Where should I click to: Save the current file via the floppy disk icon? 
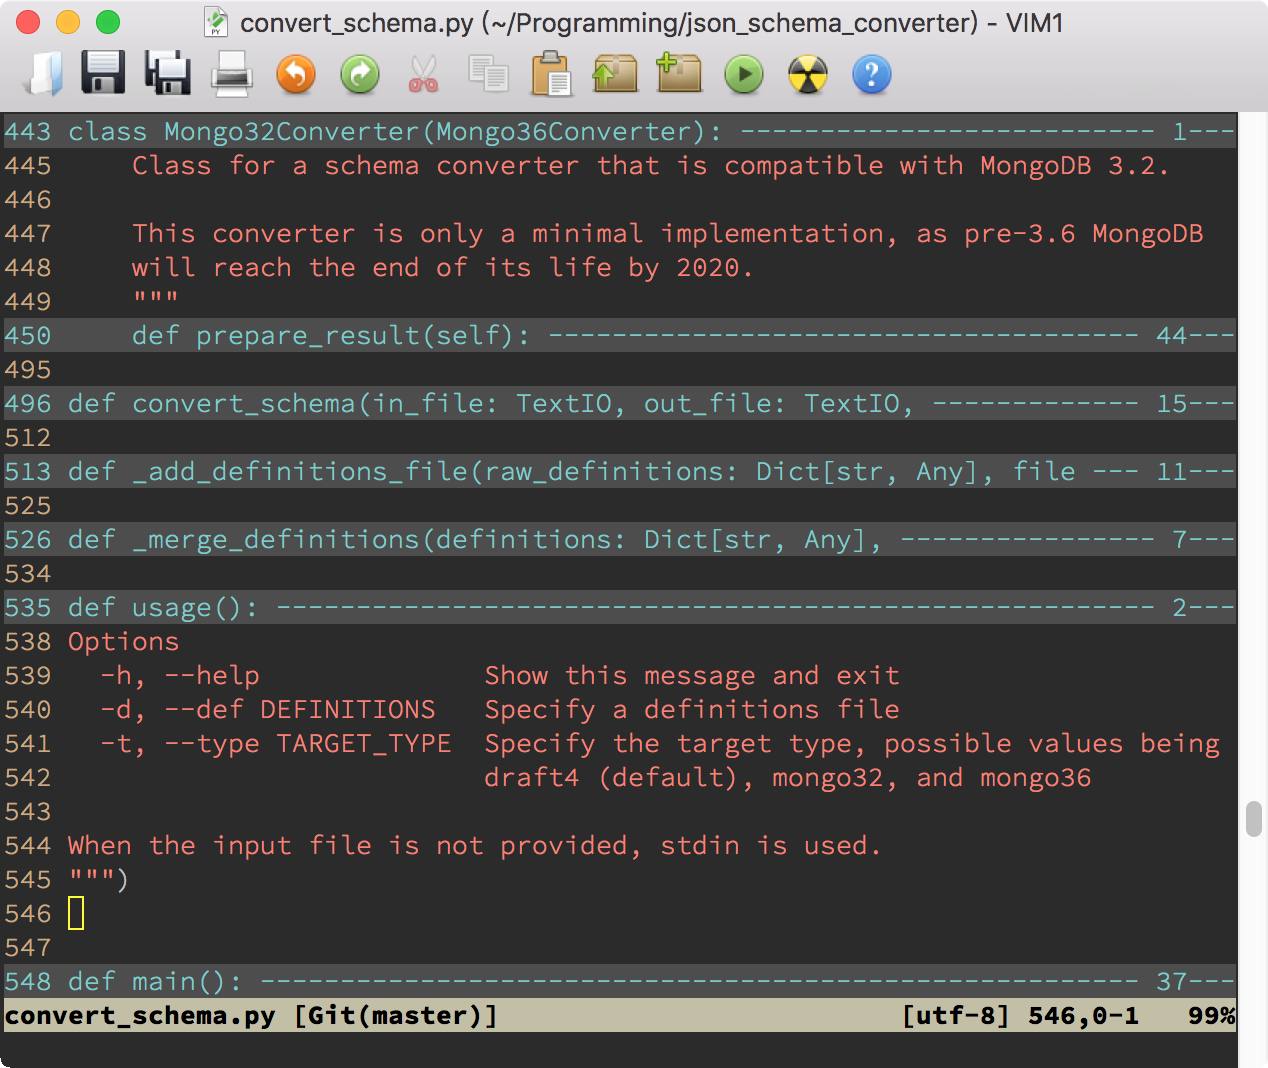click(103, 74)
